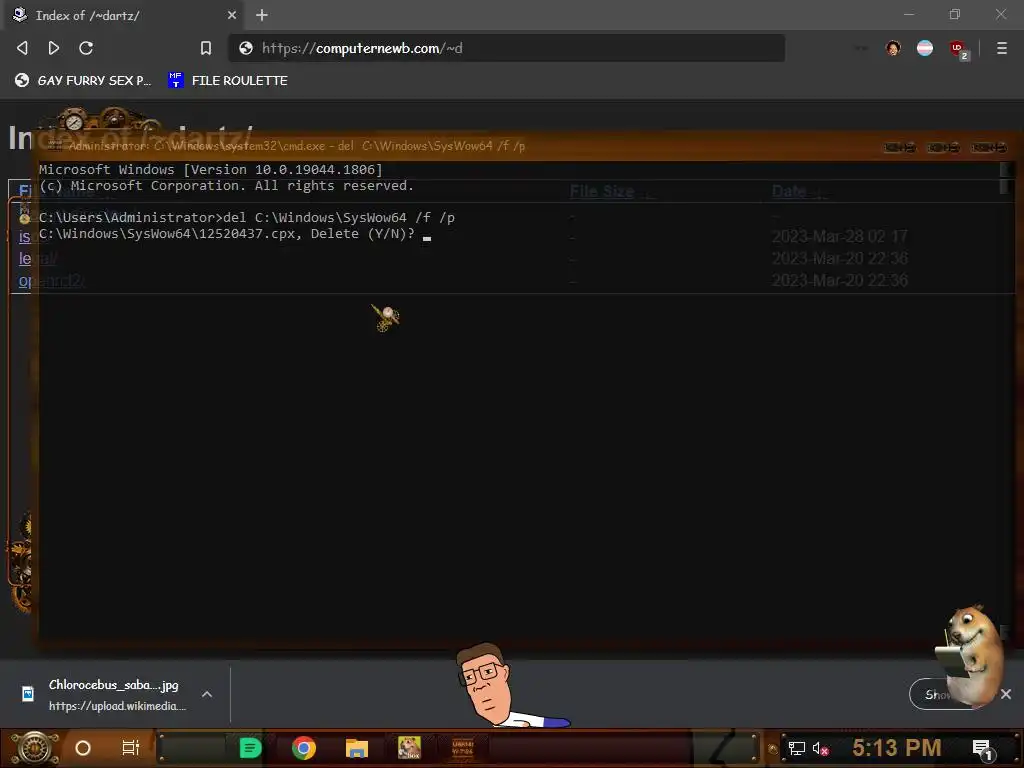Viewport: 1024px width, 768px height.
Task: Click the cmd window vertical scrollbar
Action: coord(1006,401)
